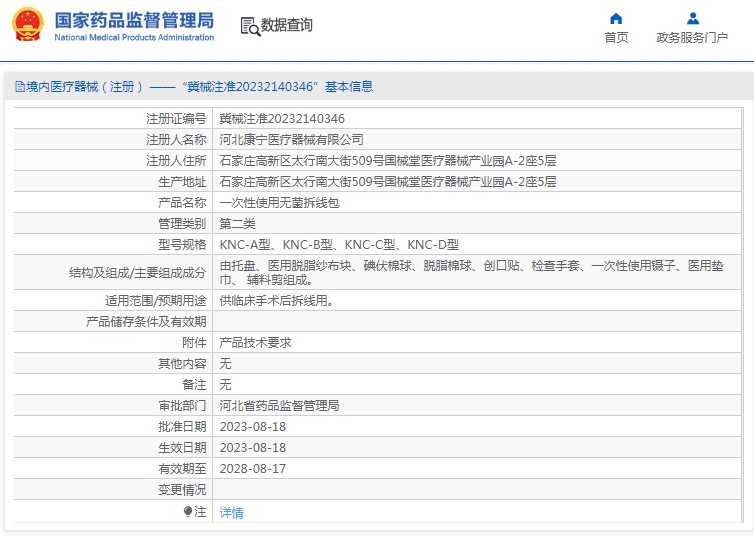
Task: Select the structure composition text 由托盘
Action: click(471, 273)
